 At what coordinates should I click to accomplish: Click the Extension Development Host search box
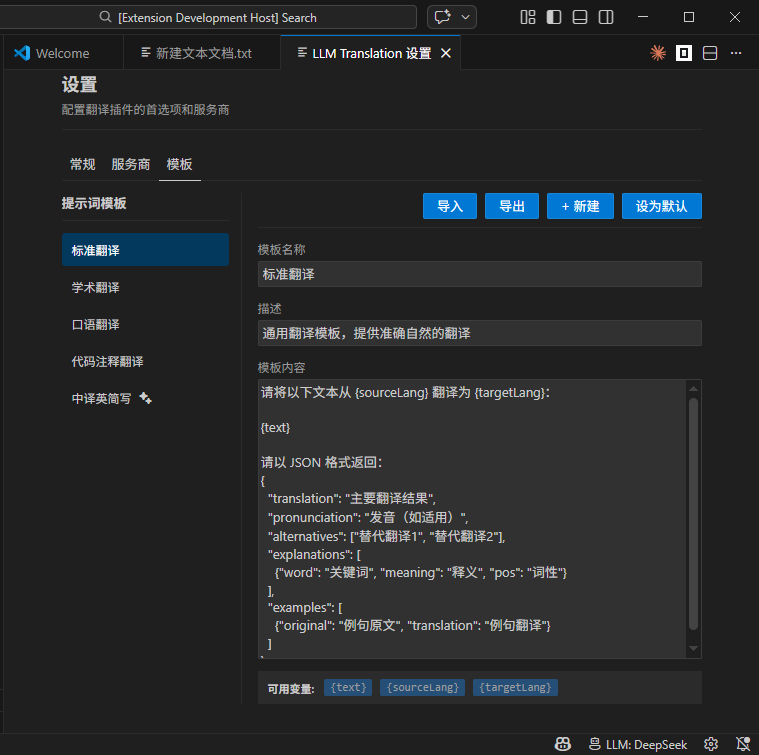[208, 17]
